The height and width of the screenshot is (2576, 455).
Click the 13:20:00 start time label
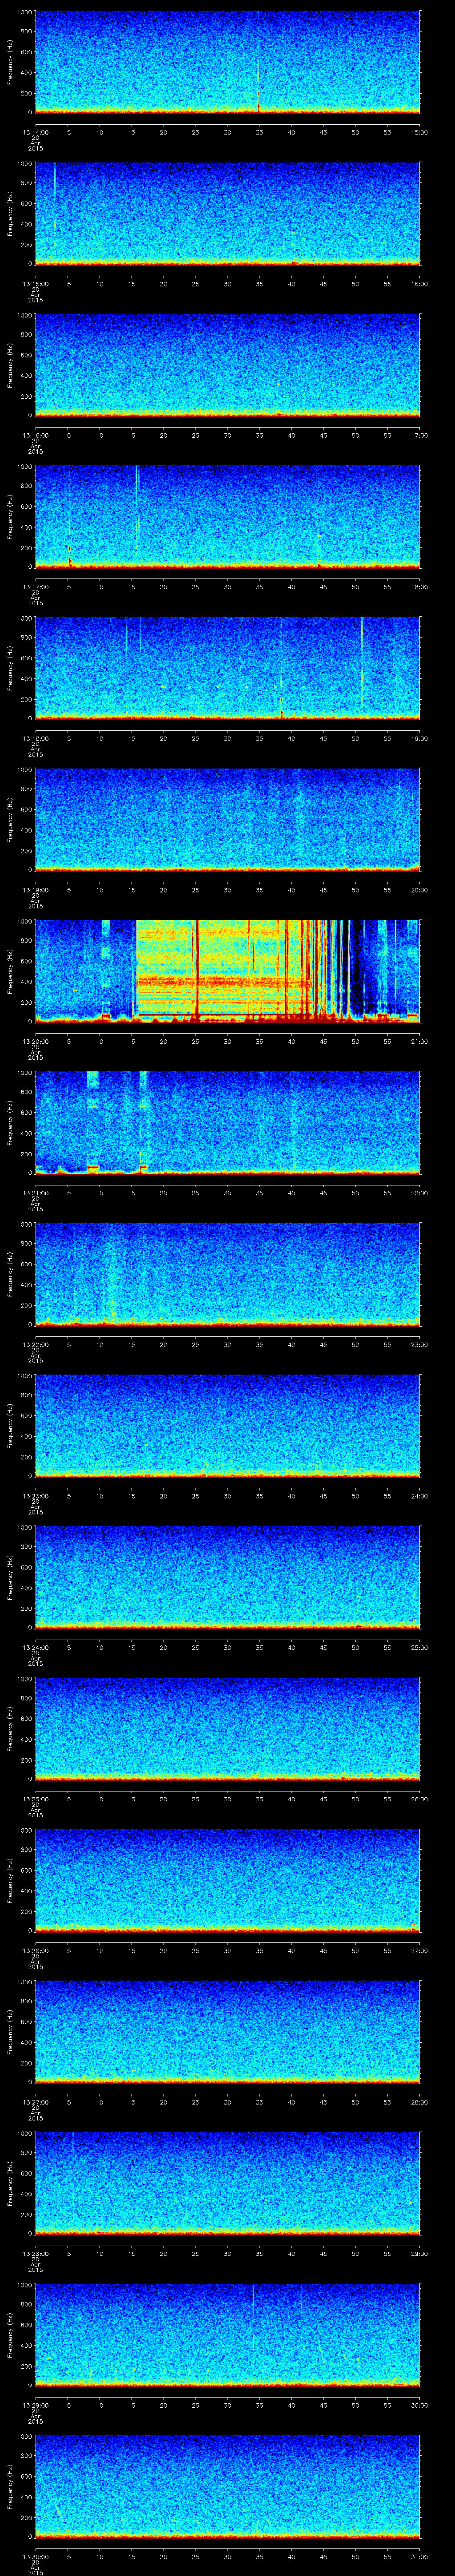(x=35, y=1041)
